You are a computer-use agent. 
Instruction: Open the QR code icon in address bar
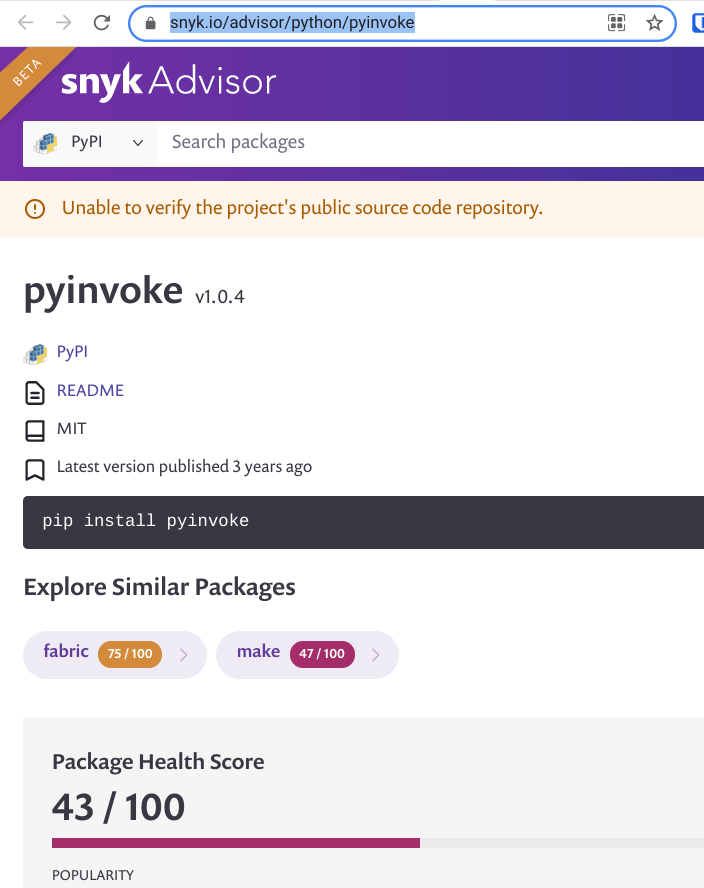pyautogui.click(x=616, y=21)
